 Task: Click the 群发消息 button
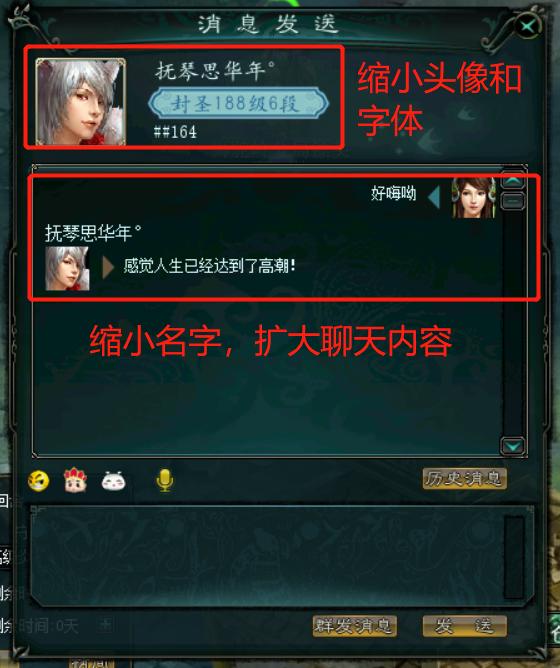click(354, 626)
